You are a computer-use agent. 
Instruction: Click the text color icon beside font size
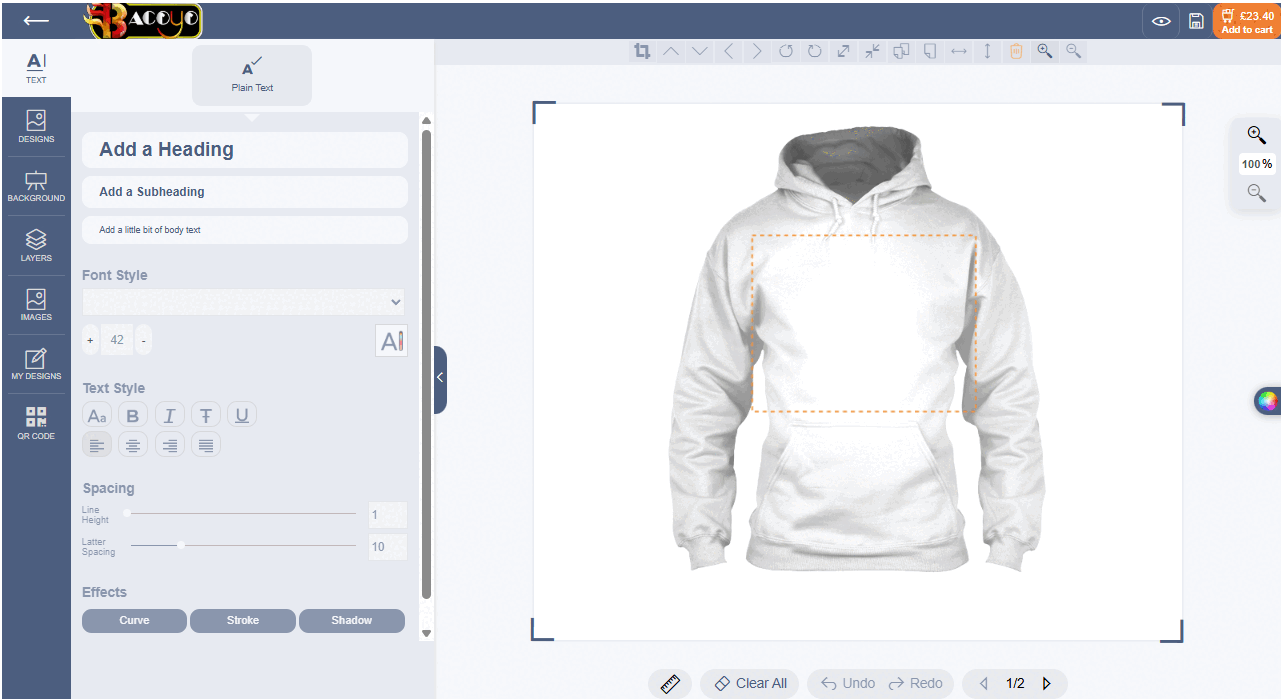pos(391,340)
